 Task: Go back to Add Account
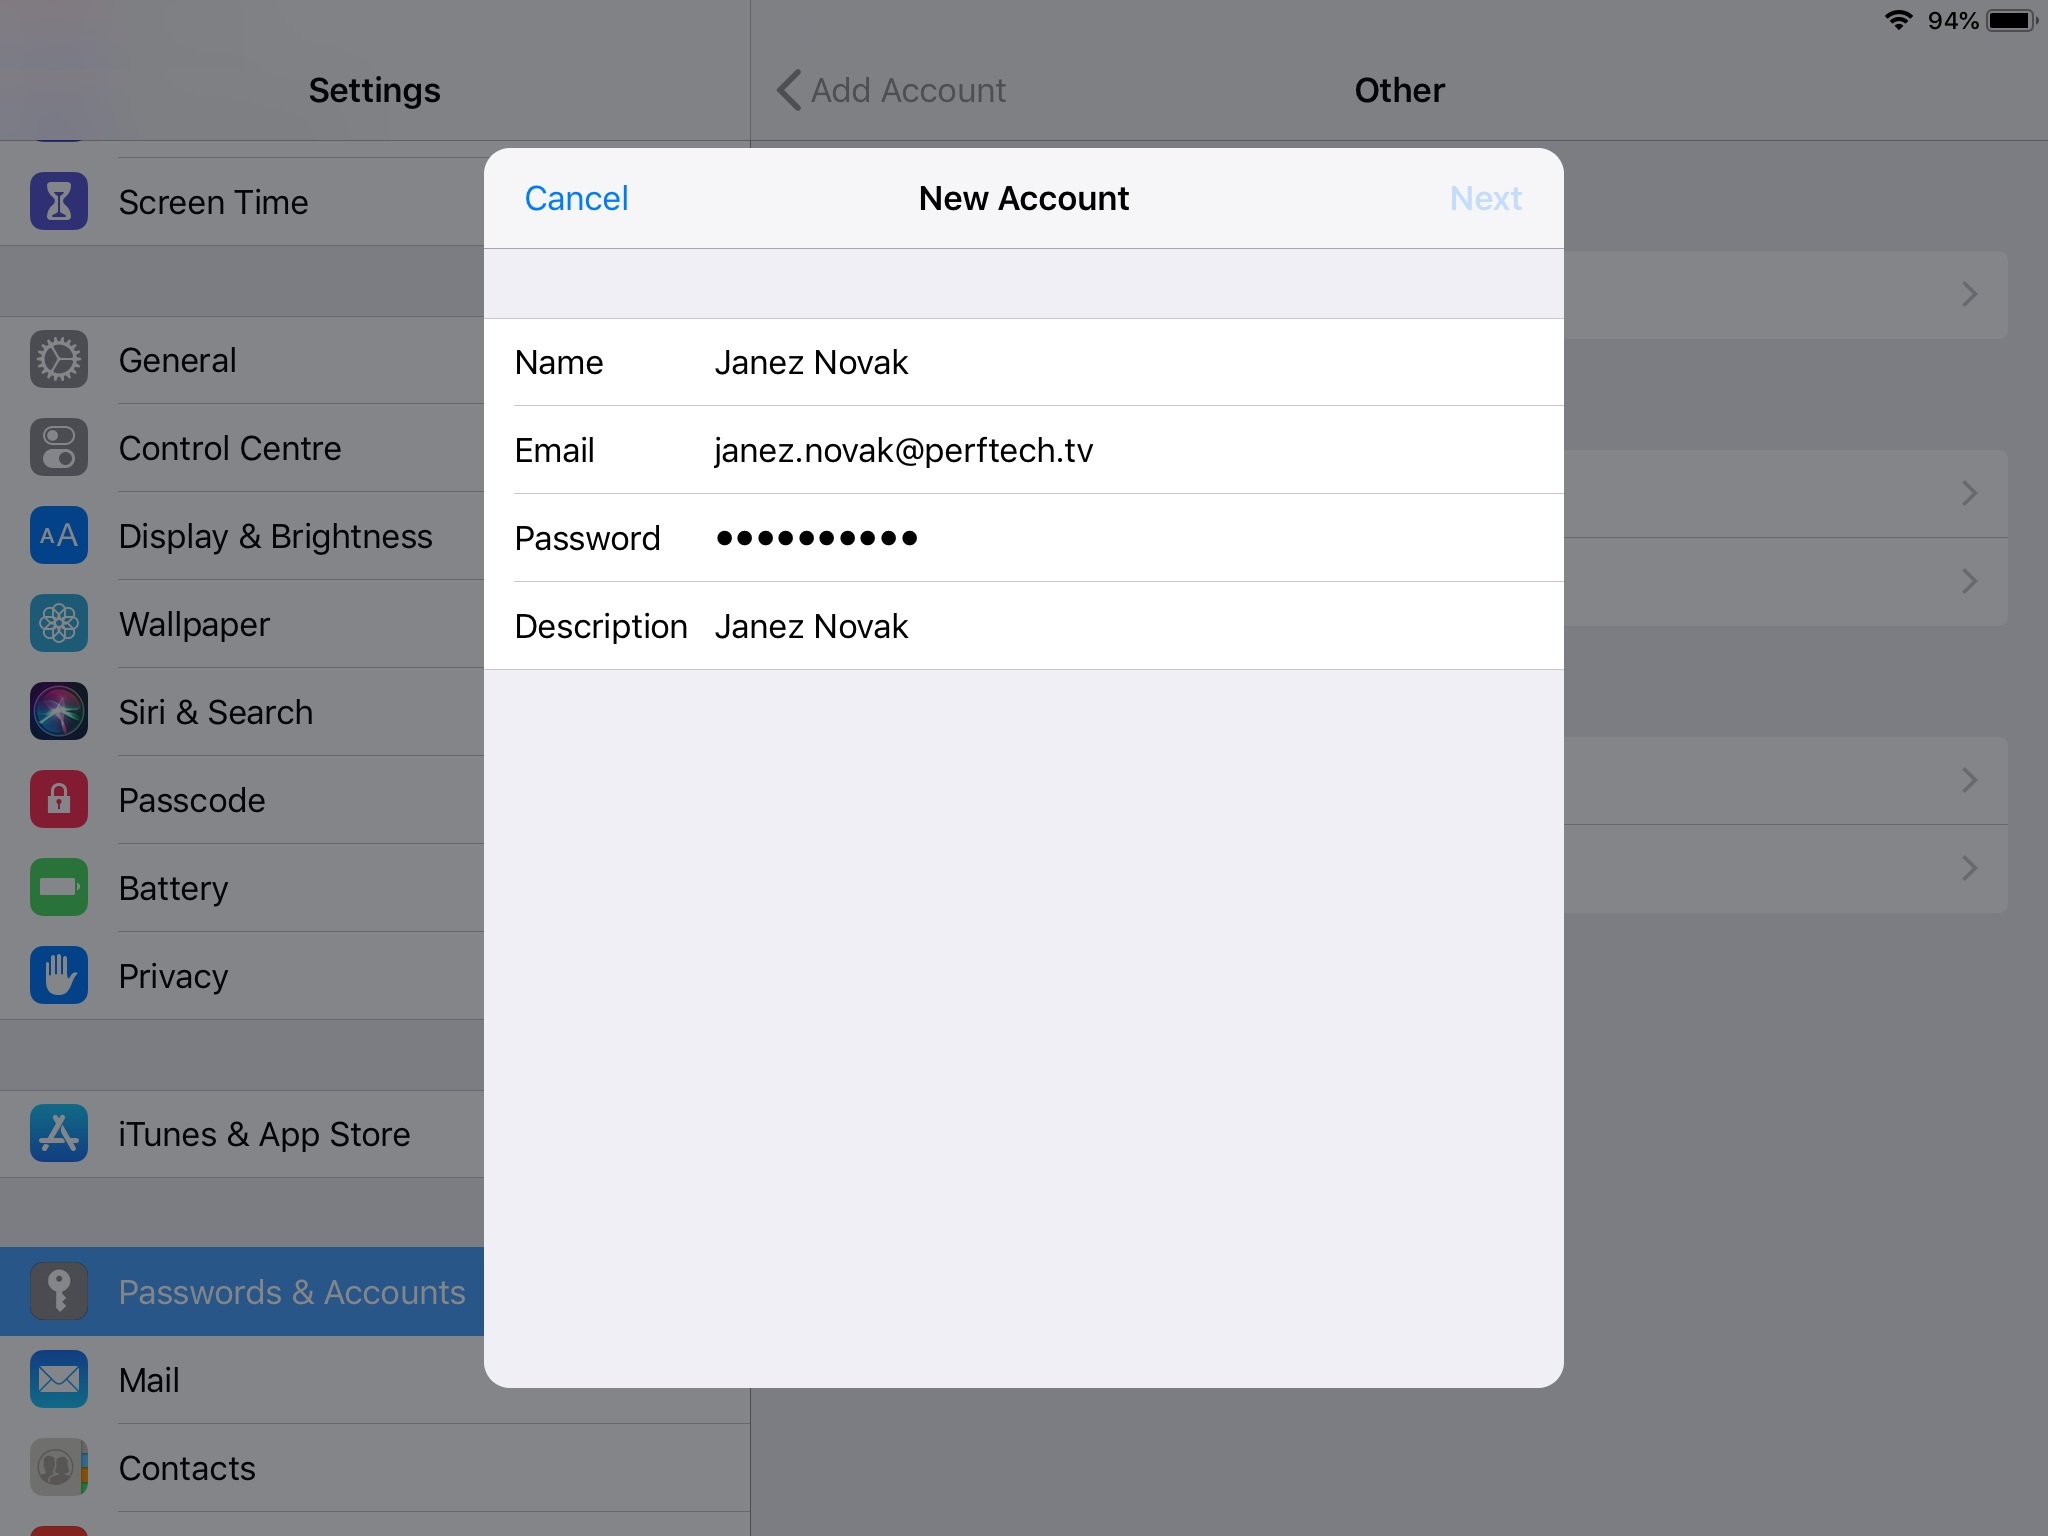[x=892, y=90]
